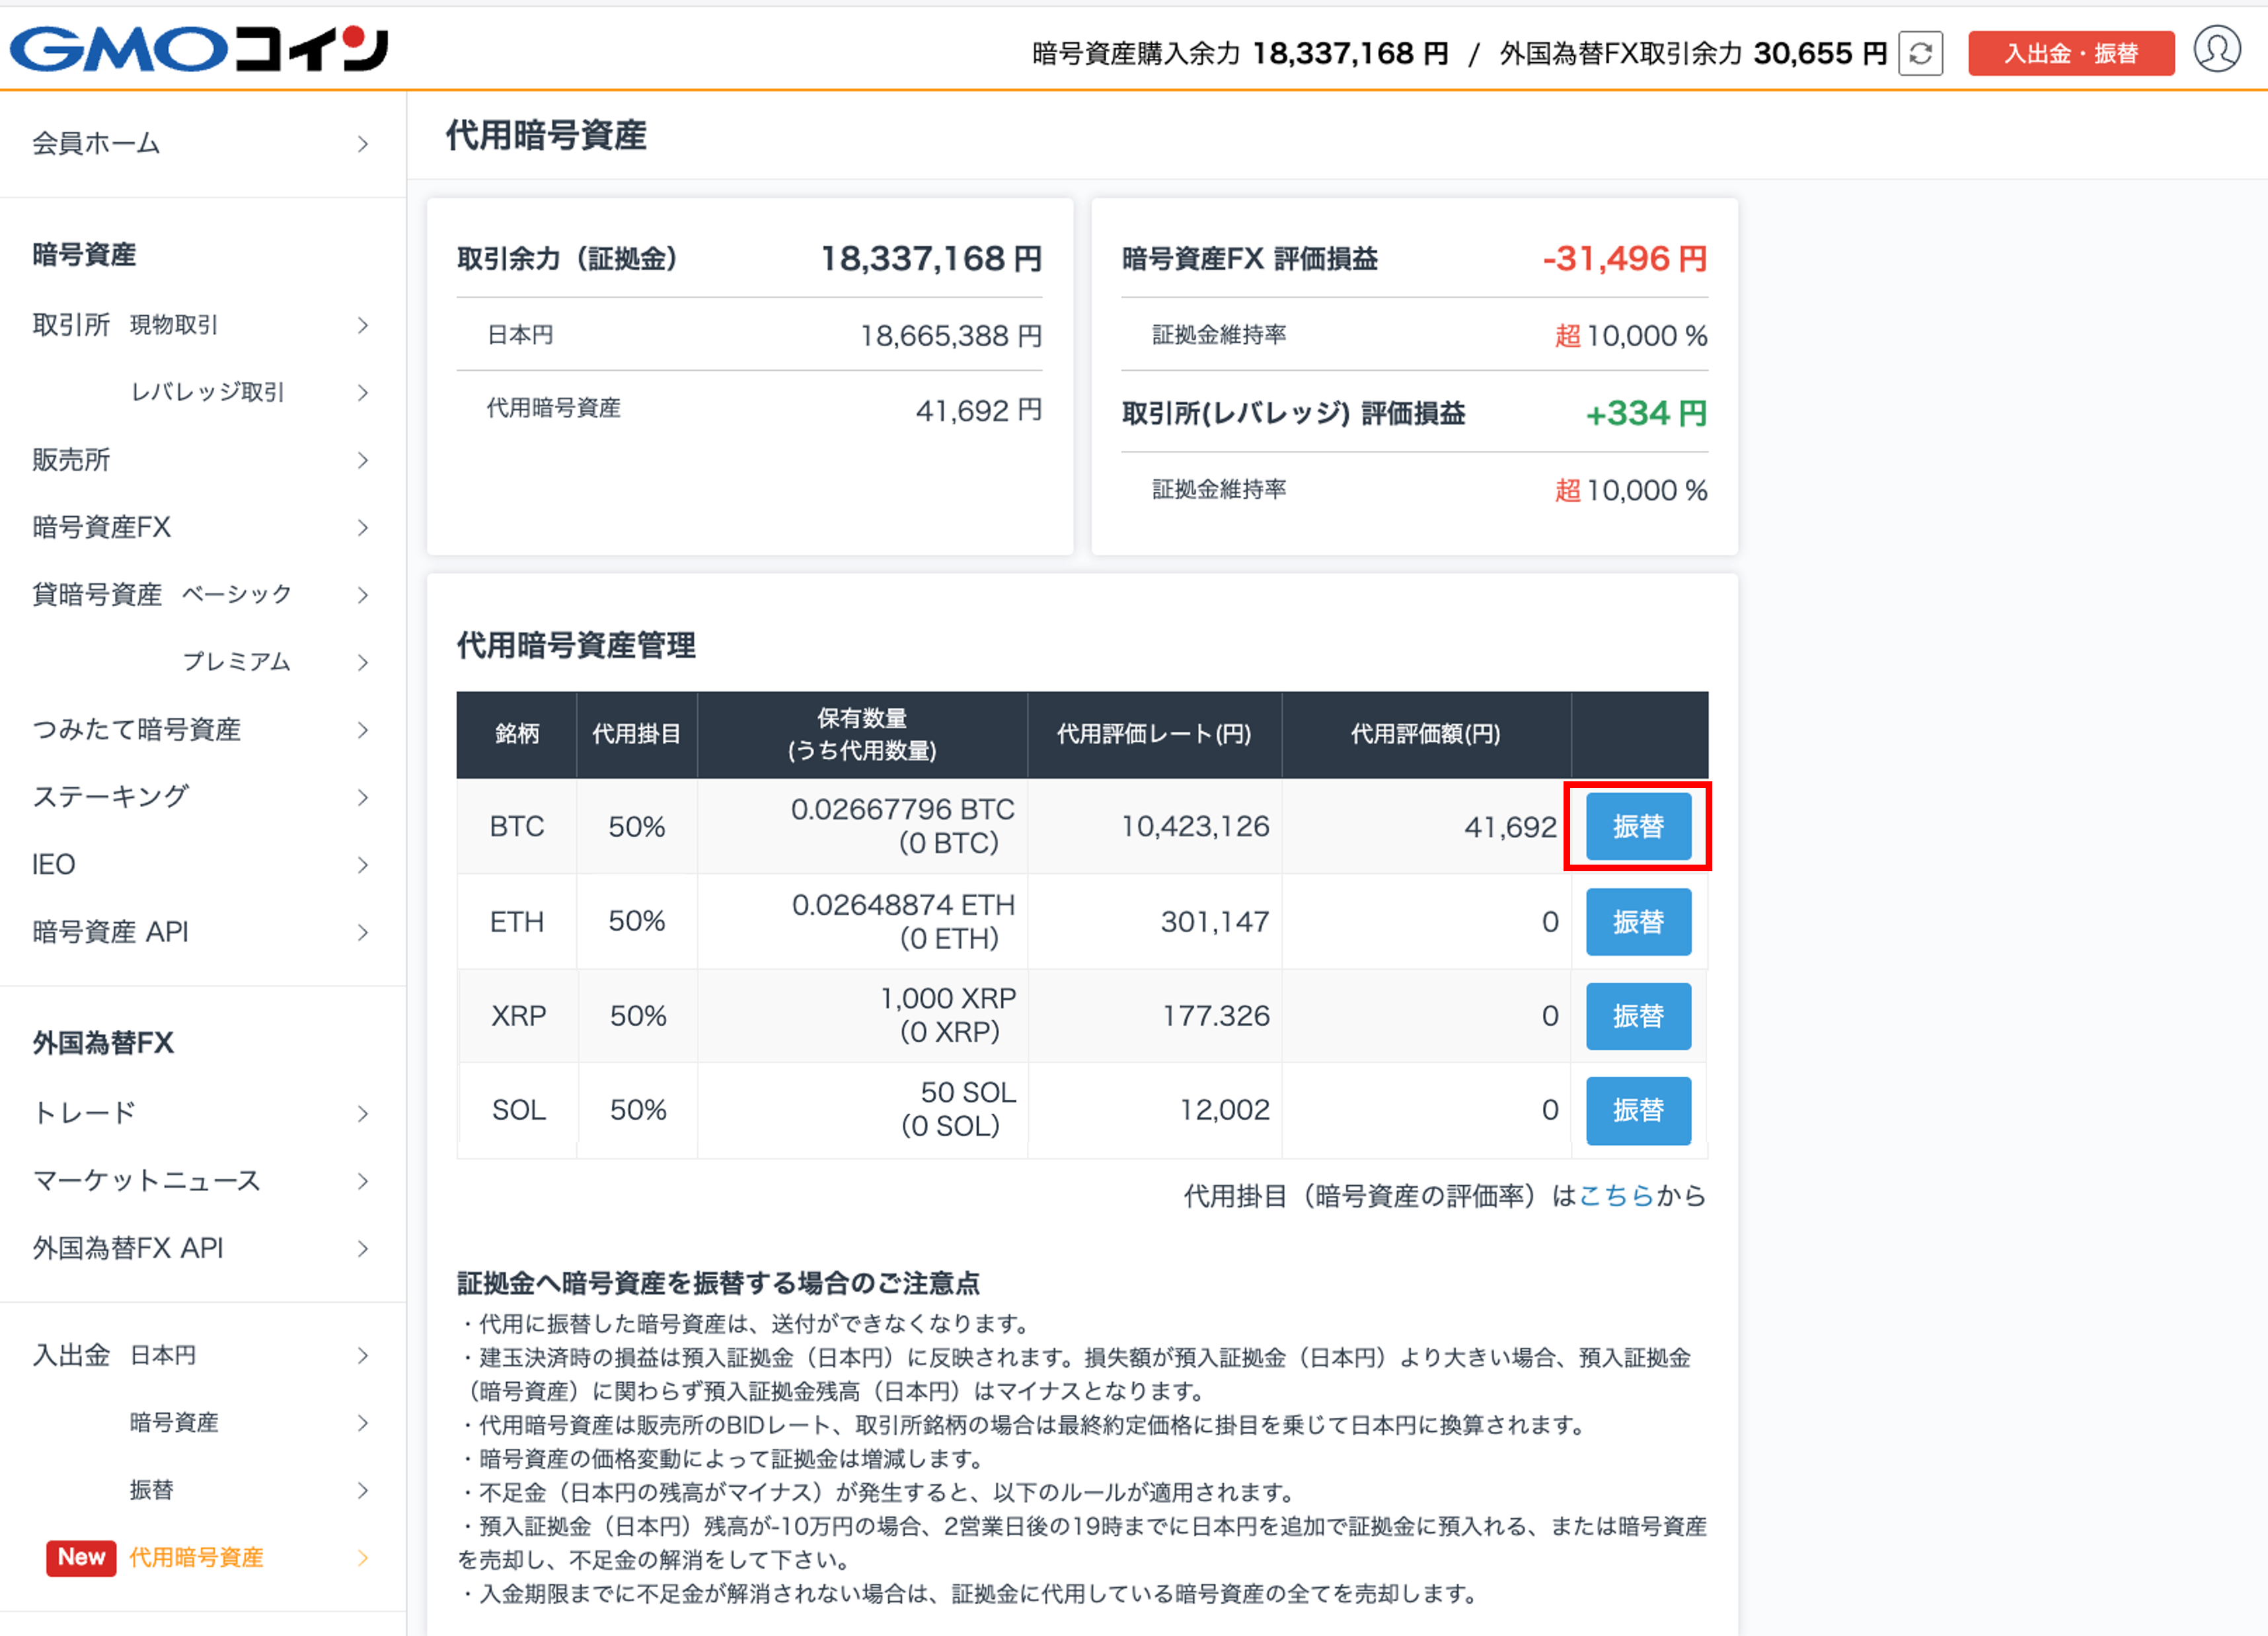This screenshot has width=2268, height=1636.
Task: Open 外国為替FX トレード menu item
Action: pyautogui.click(x=200, y=1113)
